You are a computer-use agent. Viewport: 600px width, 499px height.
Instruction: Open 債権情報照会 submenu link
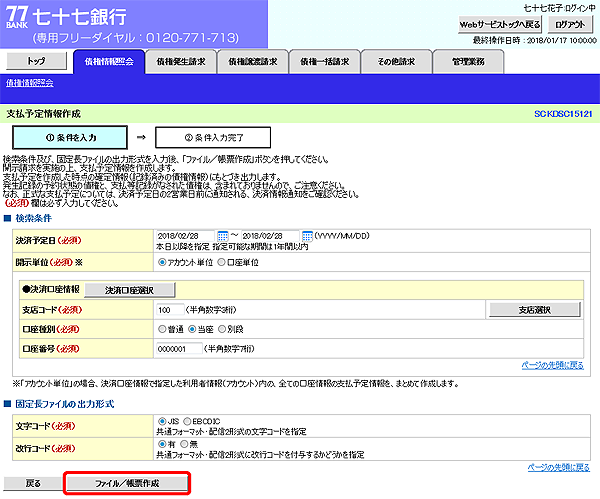(29, 83)
